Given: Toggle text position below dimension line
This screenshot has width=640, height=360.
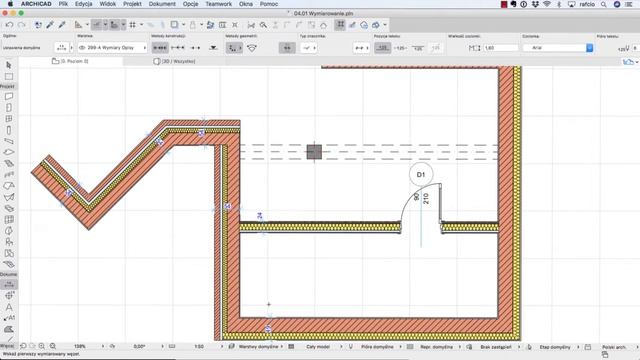Looking at the screenshot, I should pyautogui.click(x=418, y=48).
